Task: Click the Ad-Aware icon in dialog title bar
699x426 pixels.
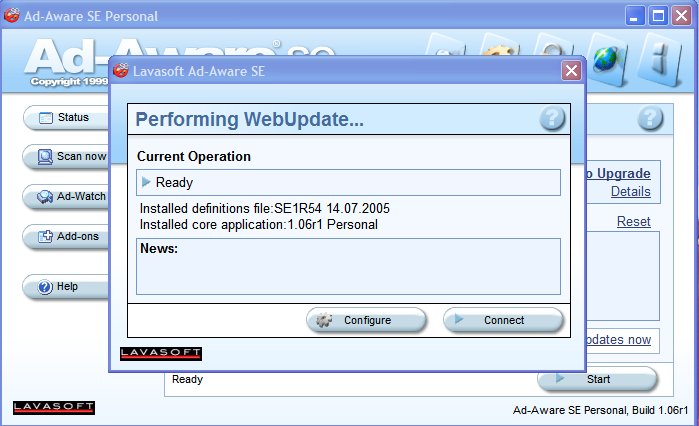Action: click(x=120, y=70)
